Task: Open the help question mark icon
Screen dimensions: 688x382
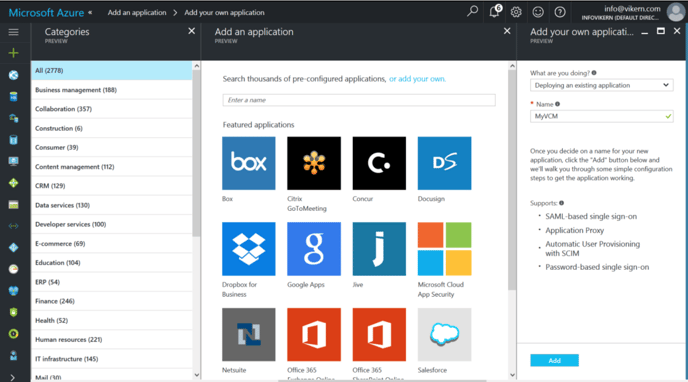Action: pos(560,12)
